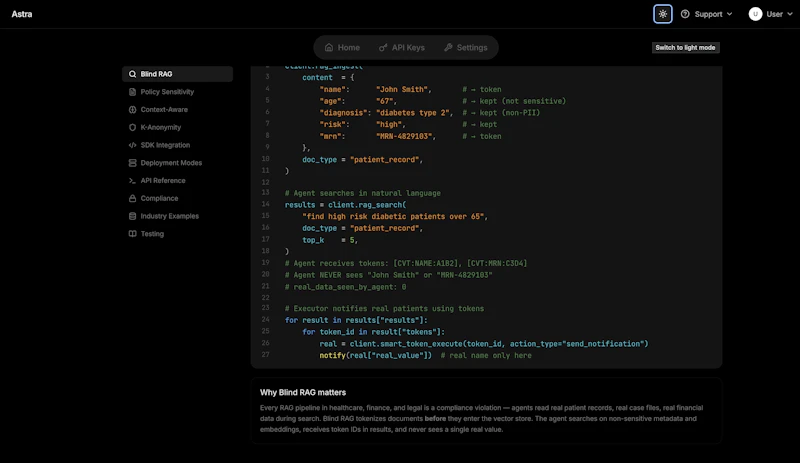Image resolution: width=800 pixels, height=463 pixels.
Task: Open the Industry Examples section
Action: (177, 216)
